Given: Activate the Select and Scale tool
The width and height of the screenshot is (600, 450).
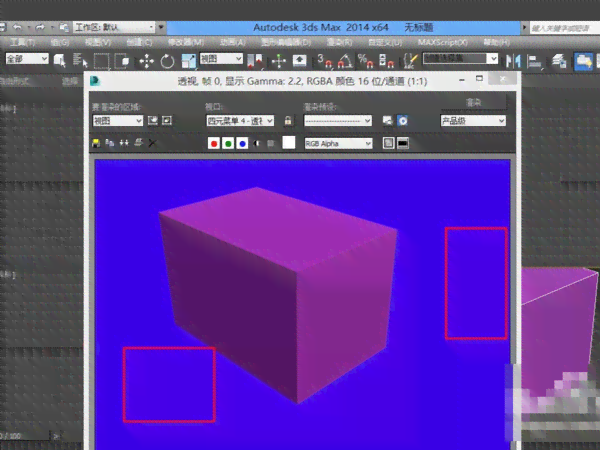Looking at the screenshot, I should click(188, 61).
